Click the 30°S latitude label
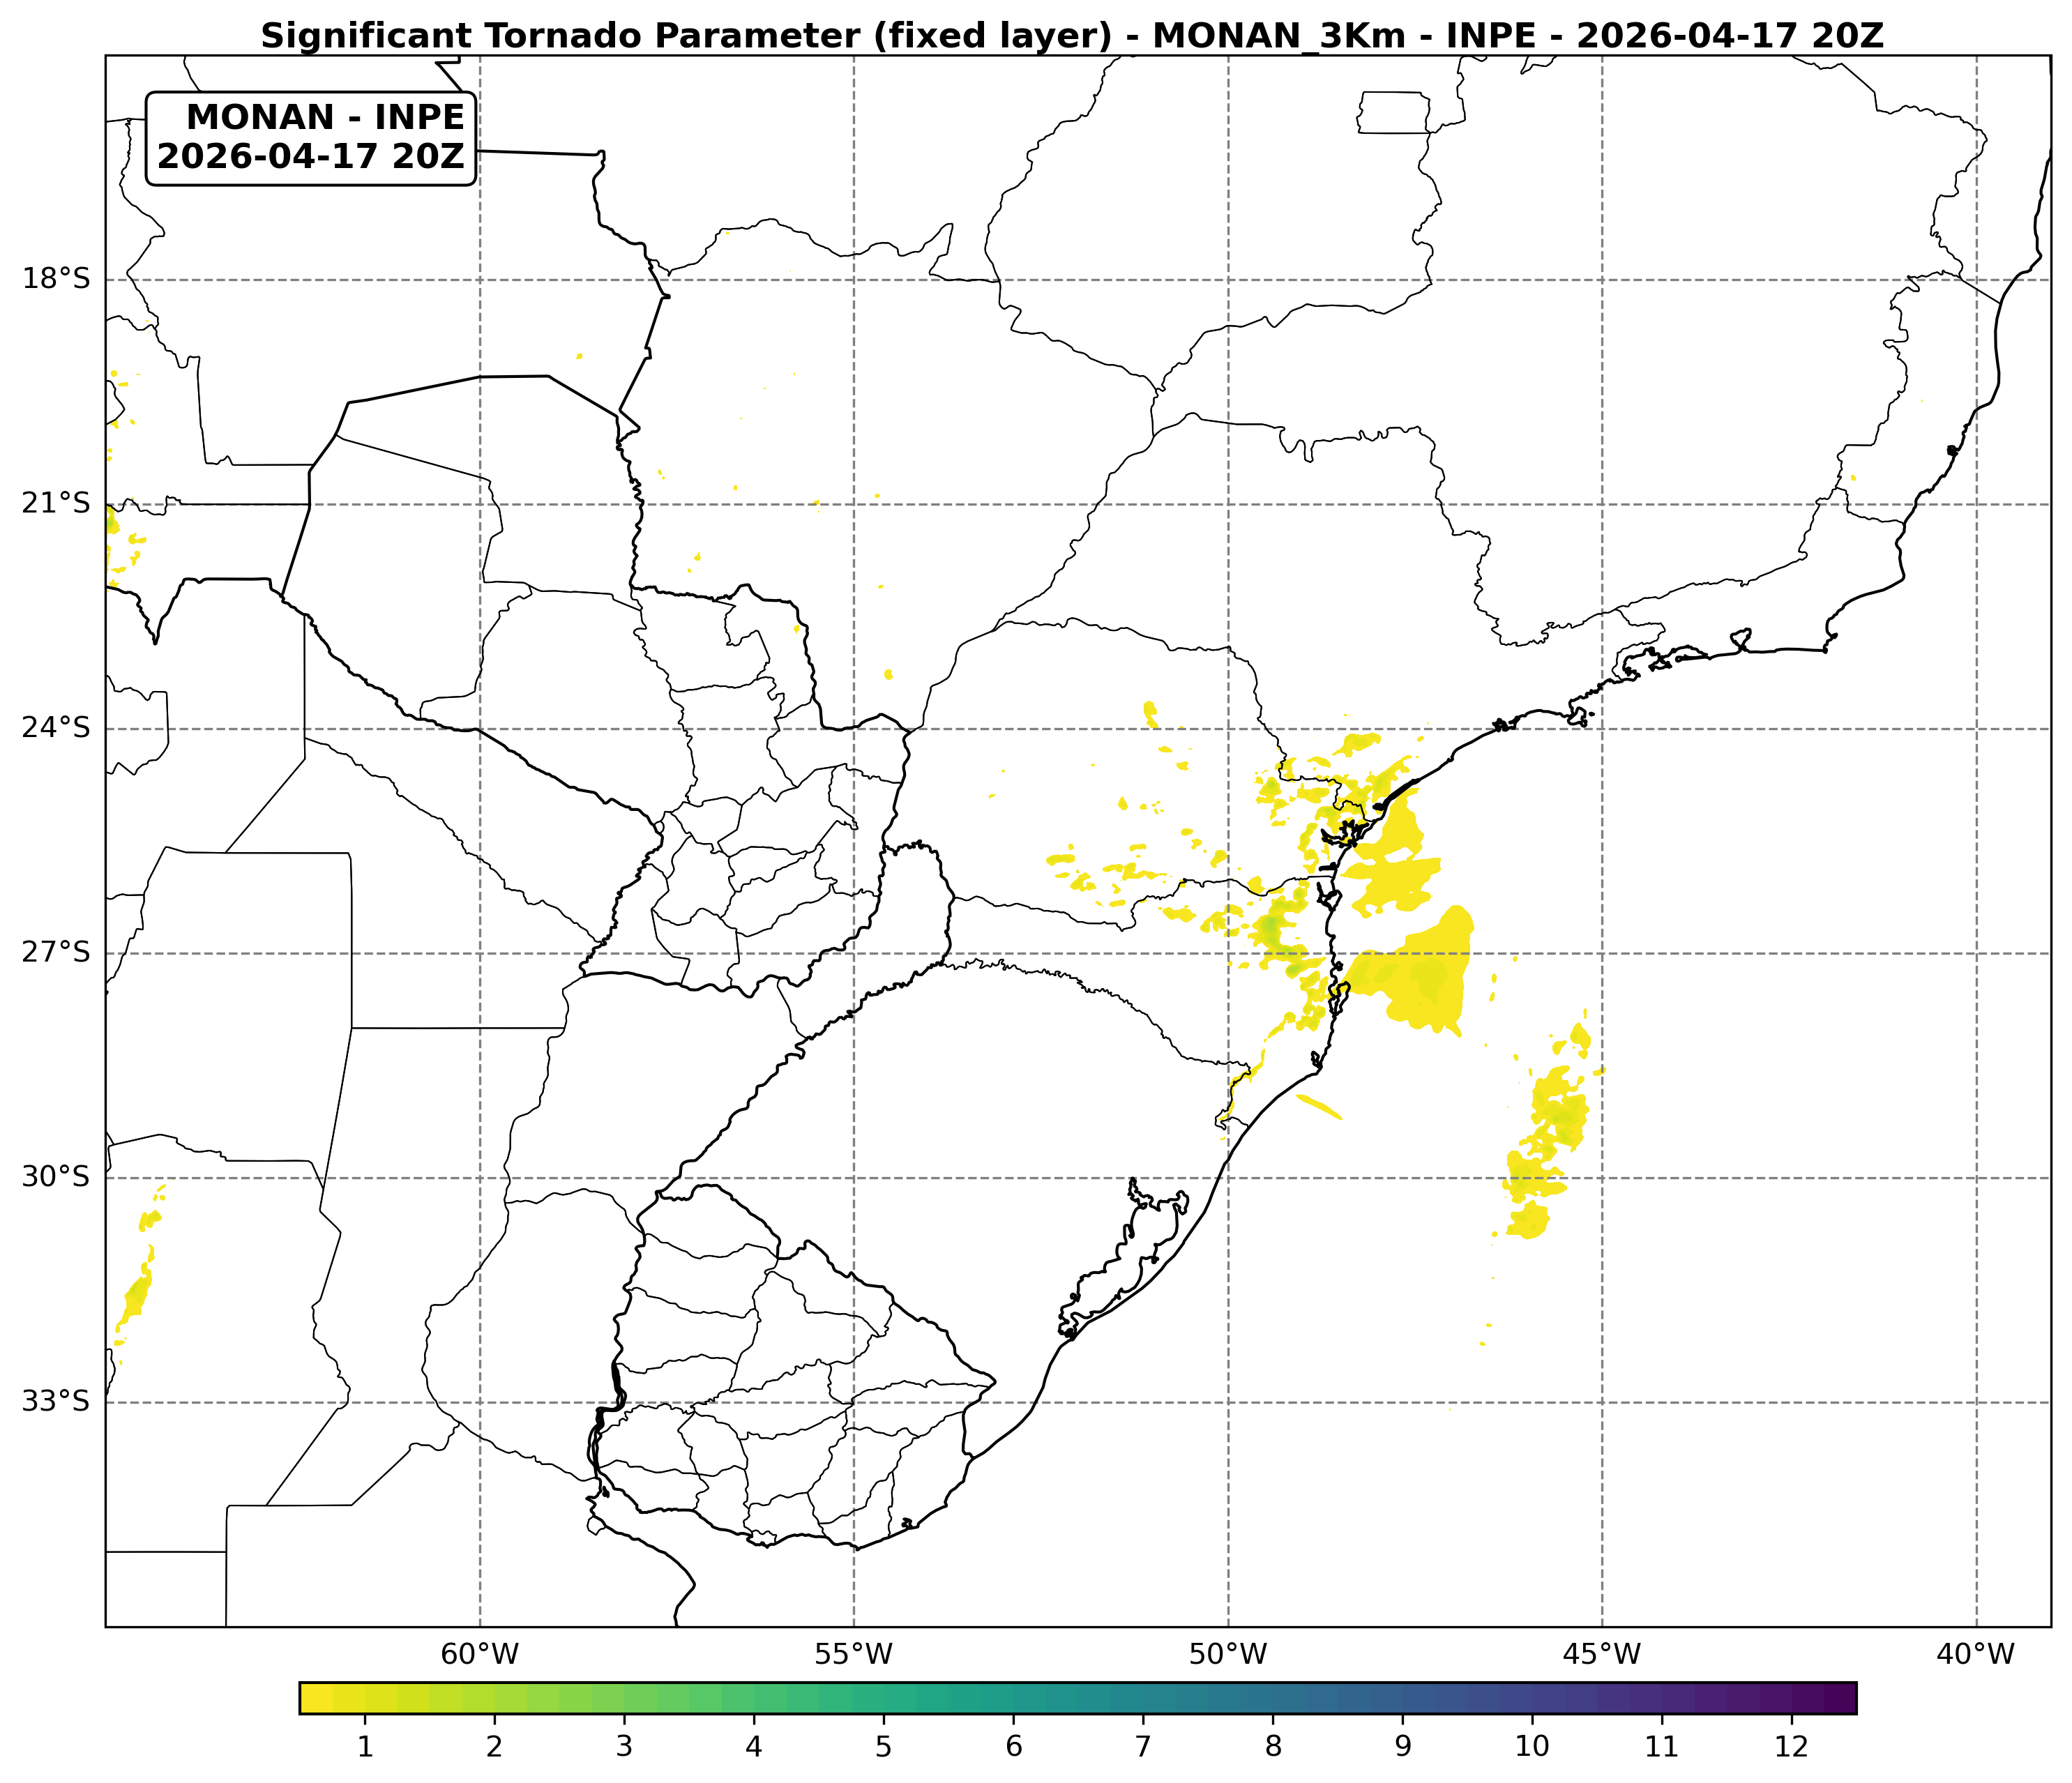2072x1783 pixels. (56, 1177)
